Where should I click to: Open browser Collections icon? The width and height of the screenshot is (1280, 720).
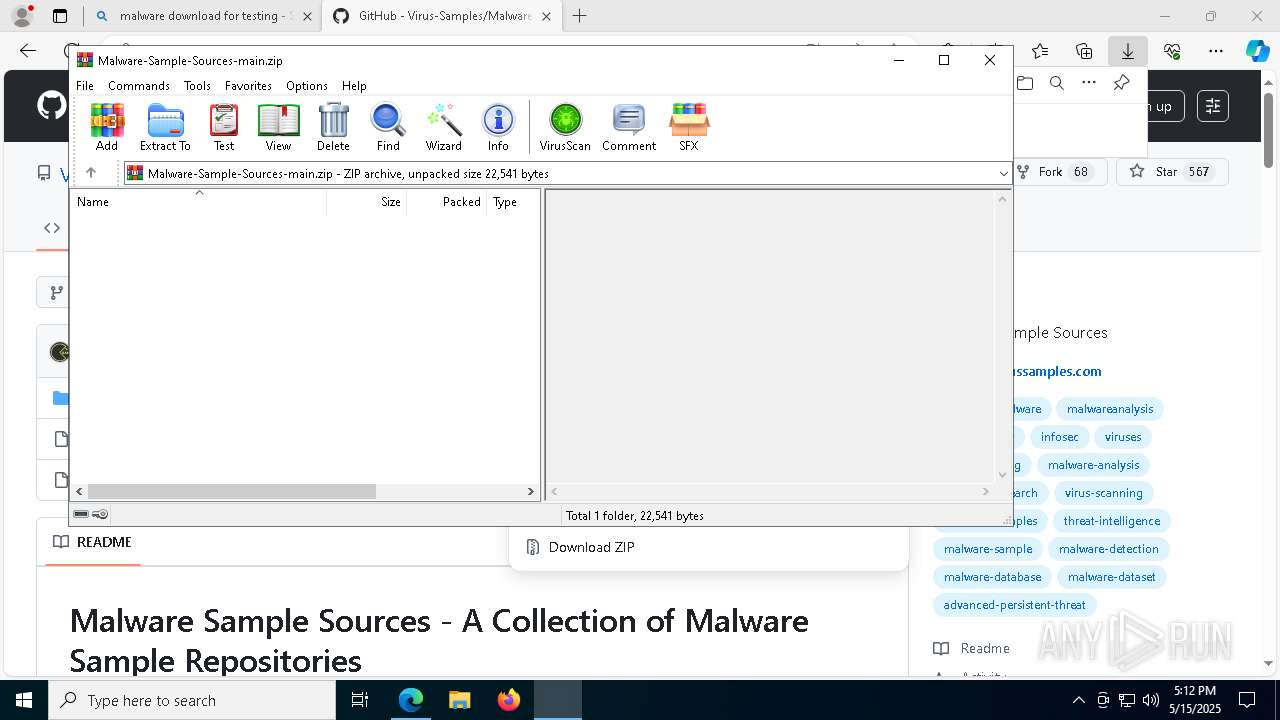click(1084, 51)
